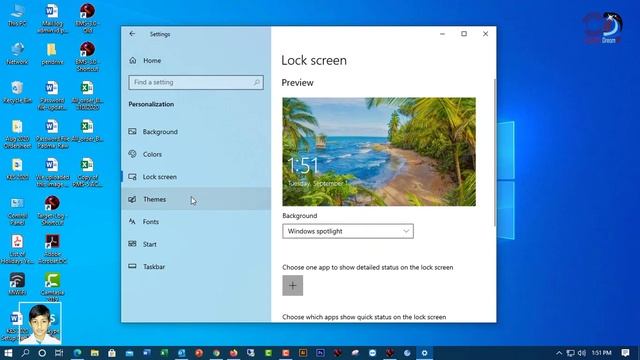Open the Colors personalization page
Image resolution: width=640 pixels, height=360 pixels.
(x=196, y=154)
